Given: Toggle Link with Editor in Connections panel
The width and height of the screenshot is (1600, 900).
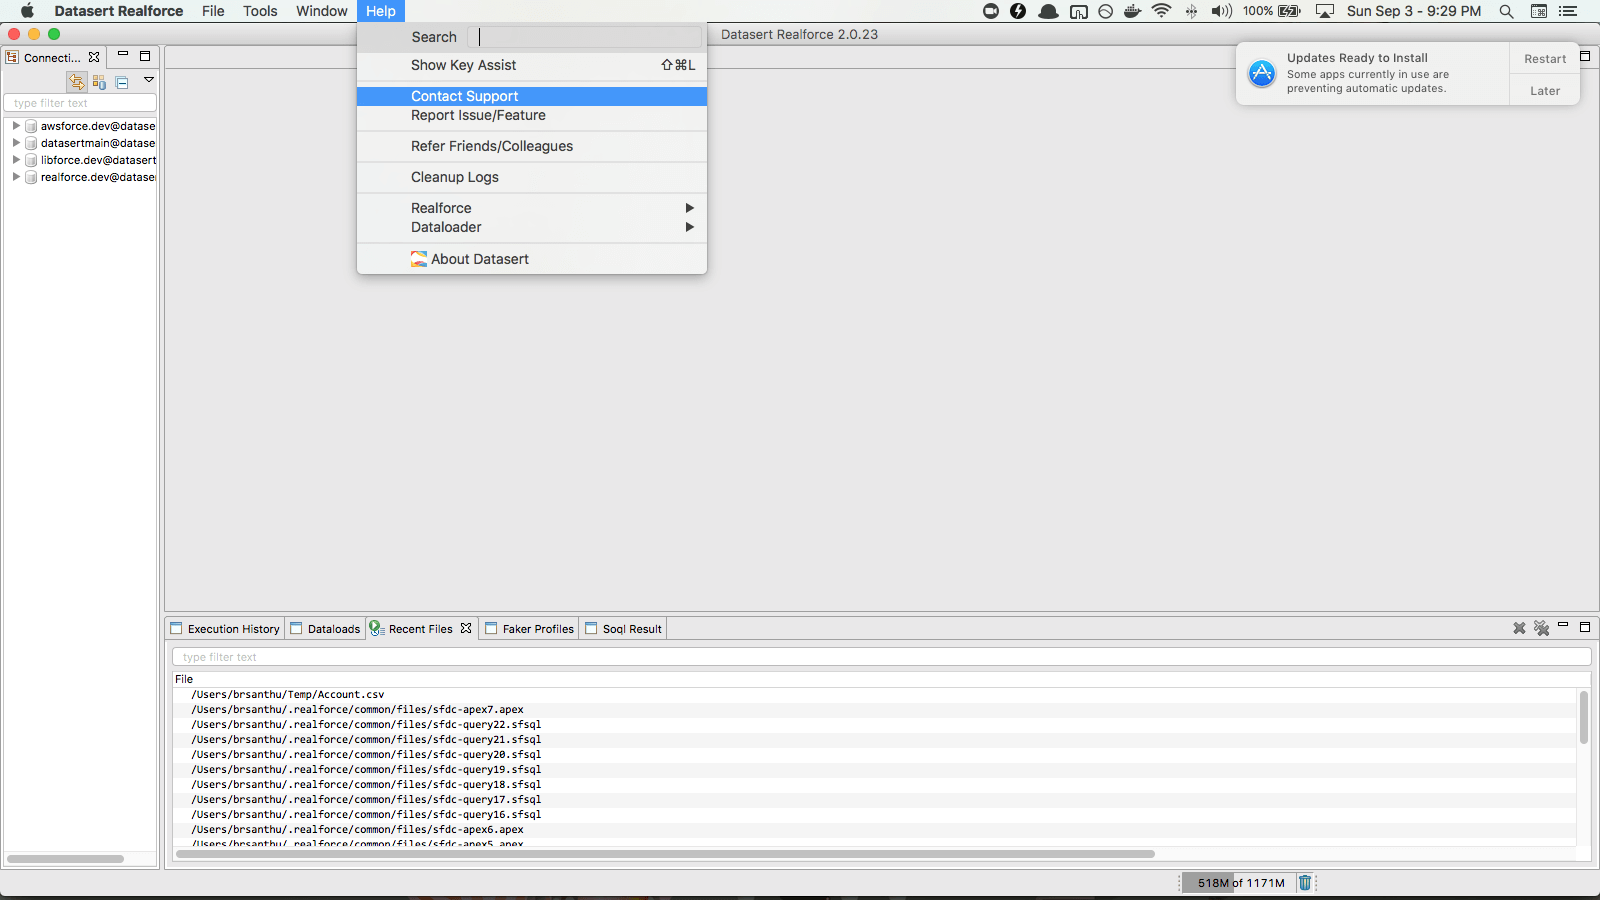Looking at the screenshot, I should 76,82.
